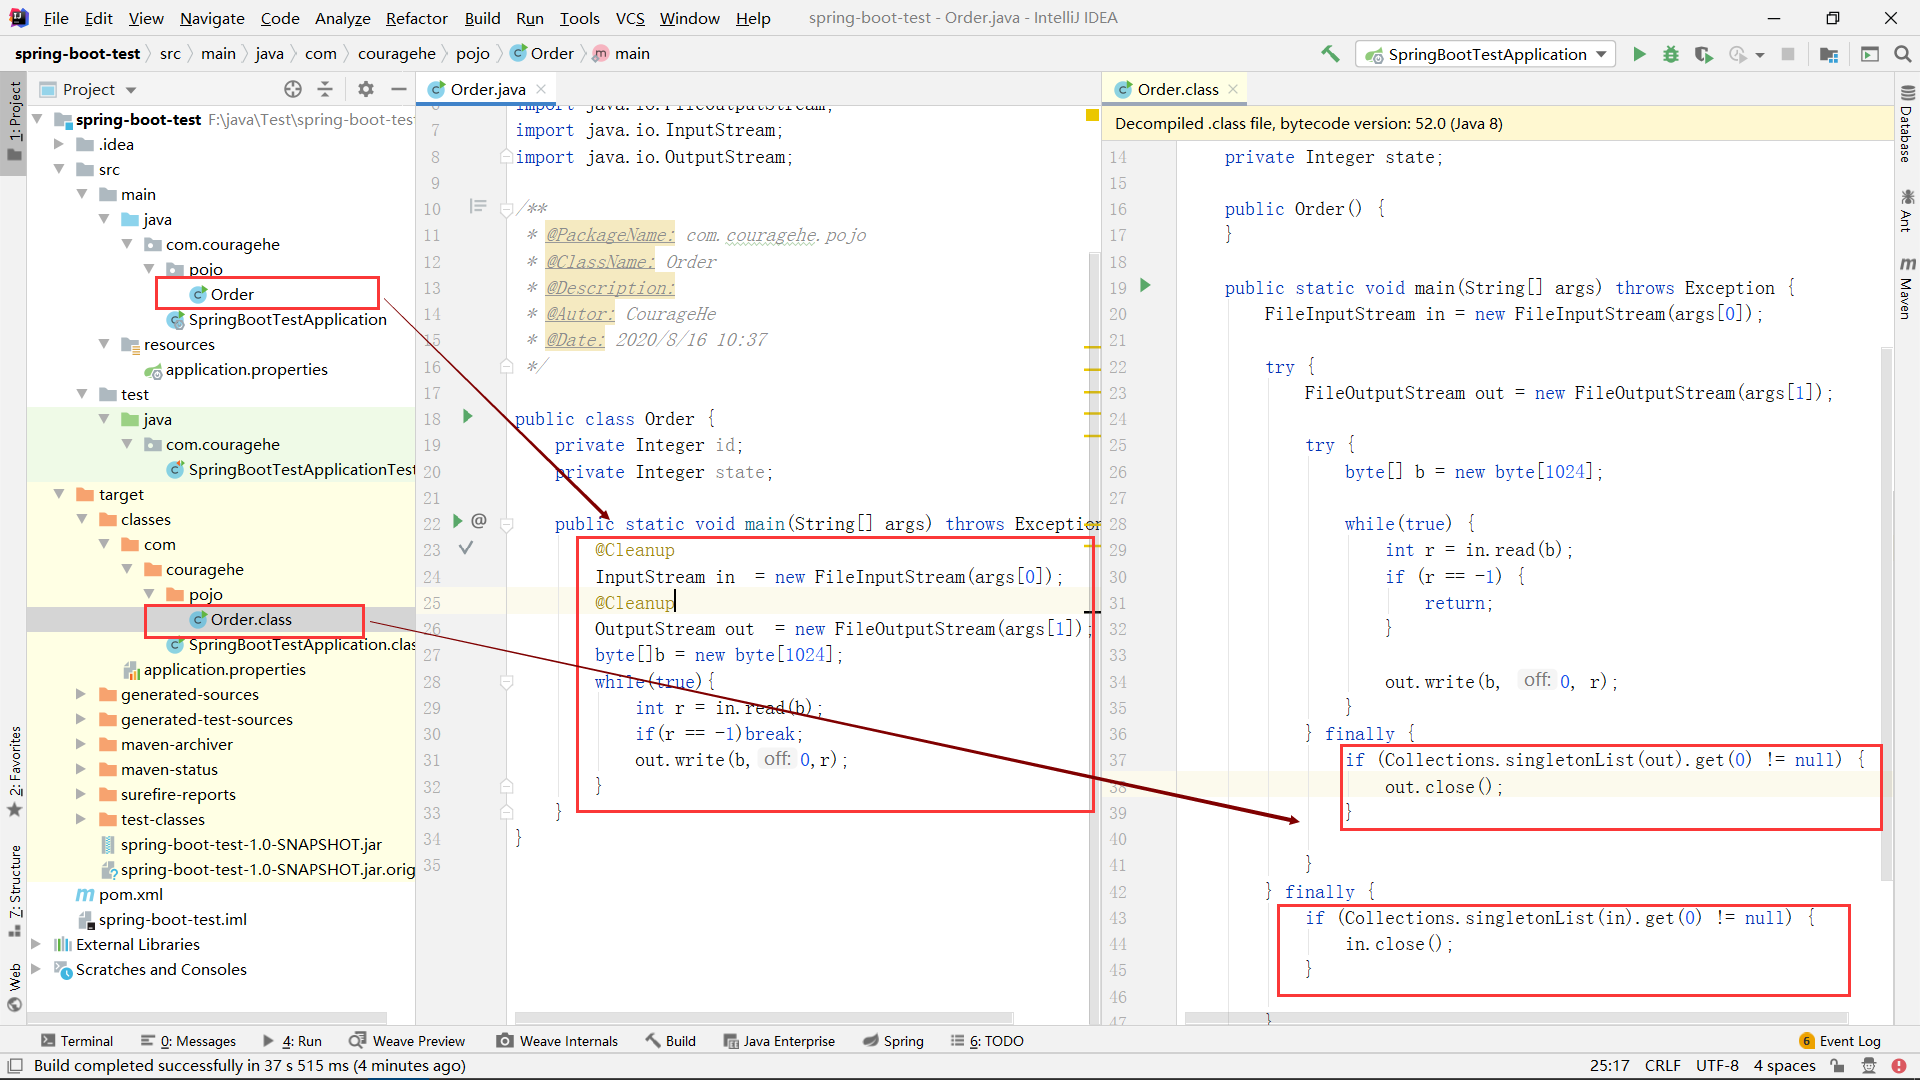Hide the Project tool window with minus icon
1920x1080 pixels.
click(398, 89)
